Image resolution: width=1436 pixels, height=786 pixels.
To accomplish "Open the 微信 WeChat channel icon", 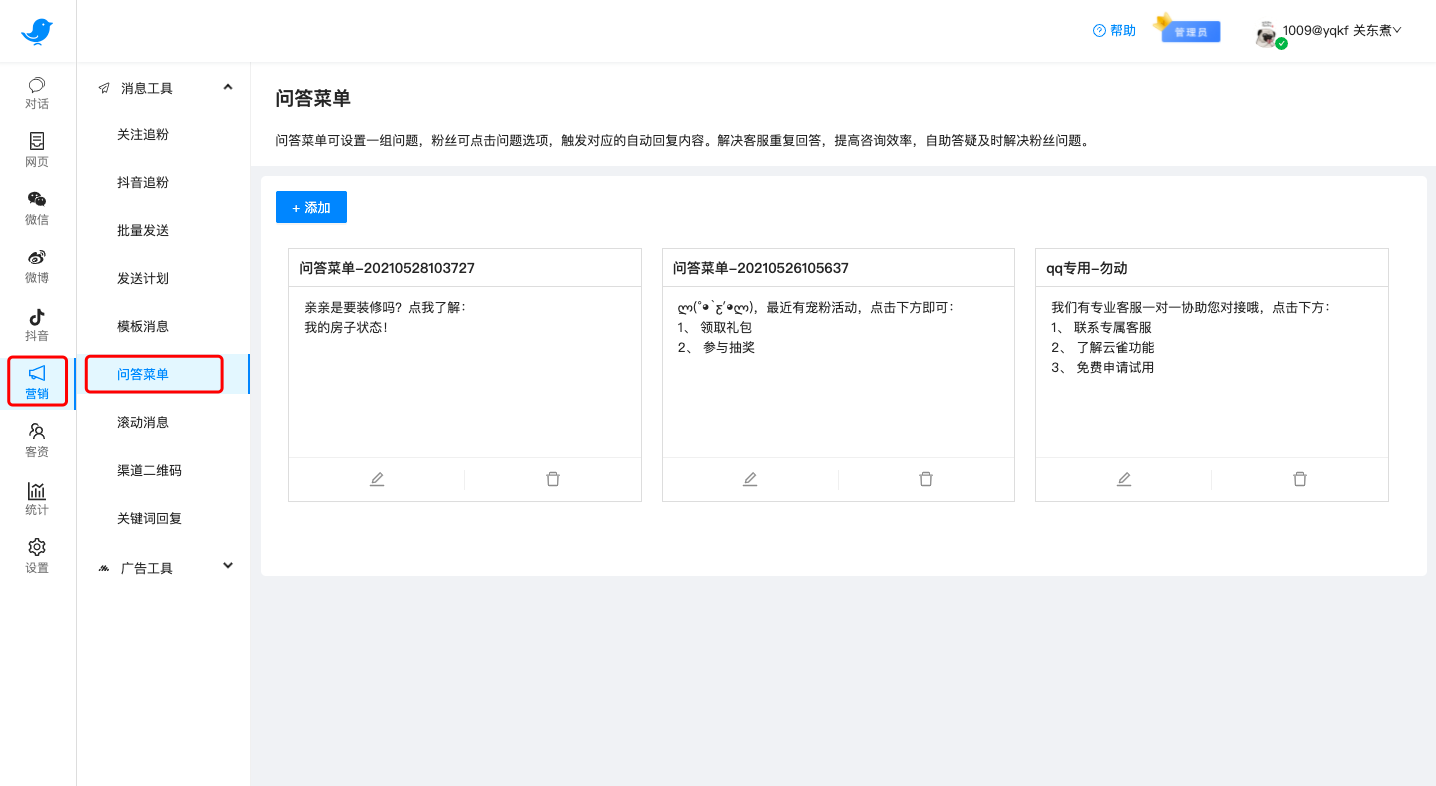I will click(36, 209).
